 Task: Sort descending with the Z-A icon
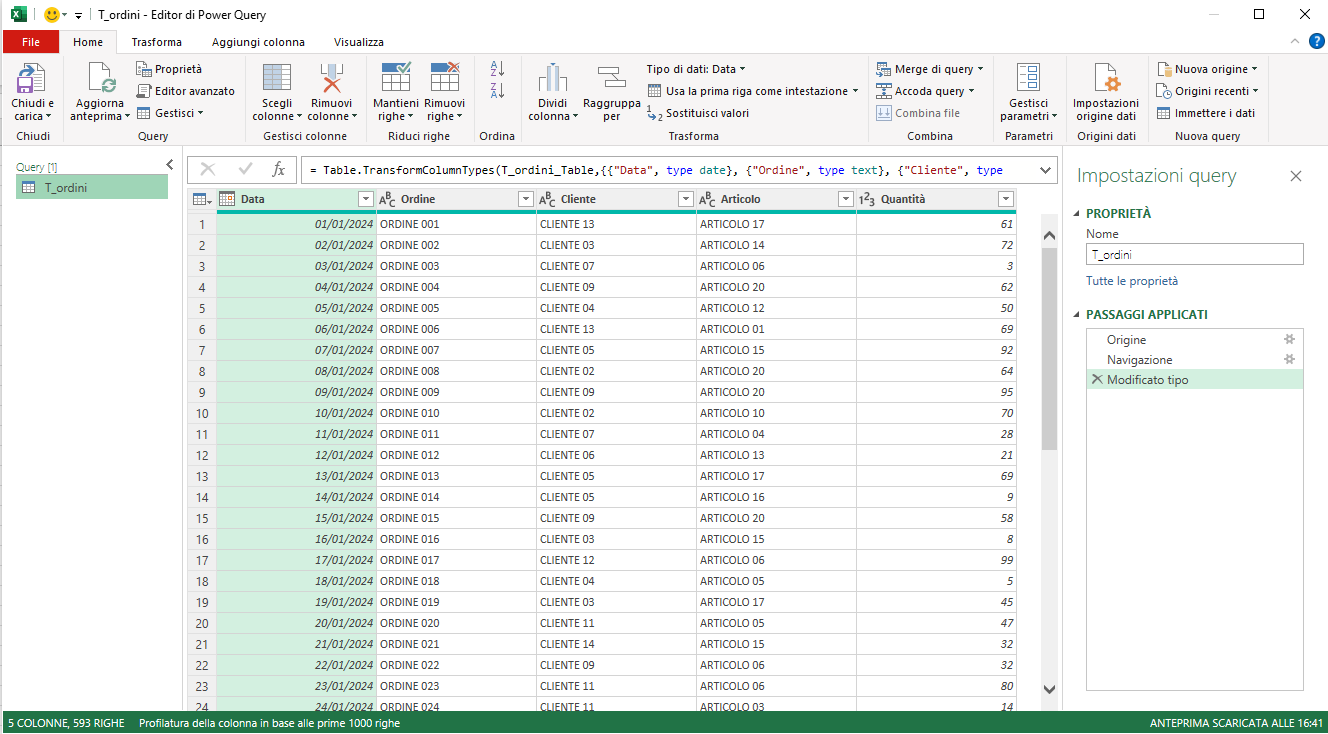(497, 91)
